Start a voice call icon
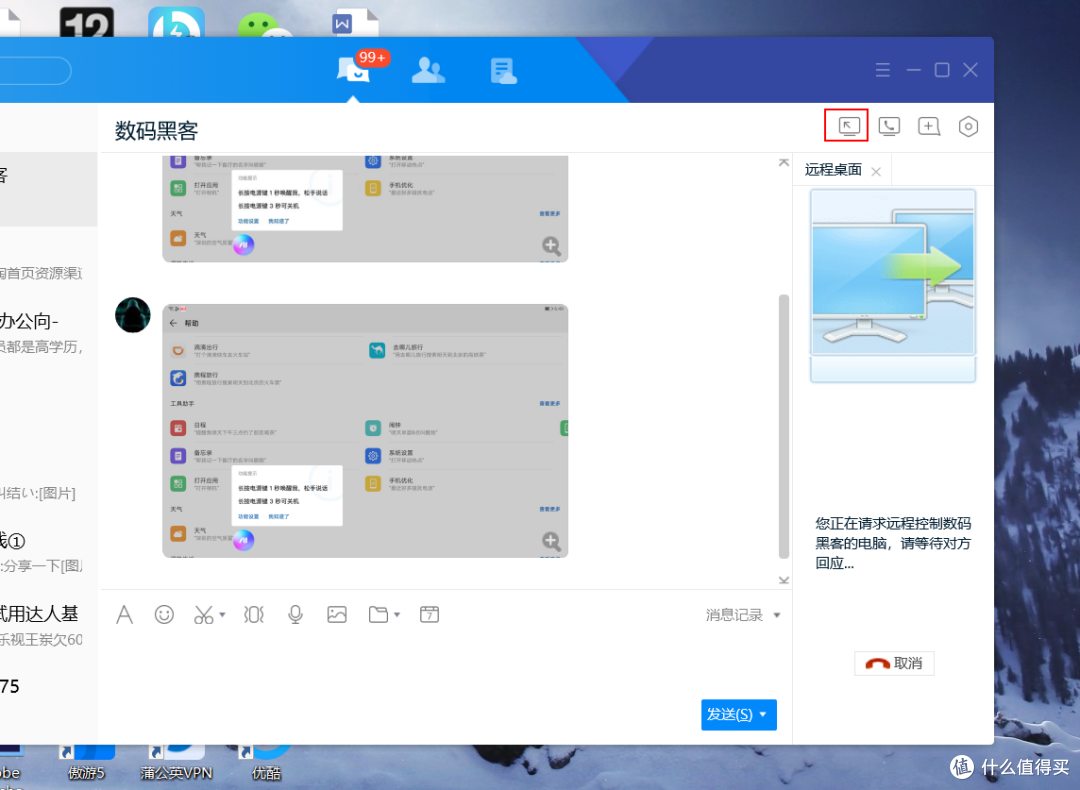 pyautogui.click(x=889, y=126)
